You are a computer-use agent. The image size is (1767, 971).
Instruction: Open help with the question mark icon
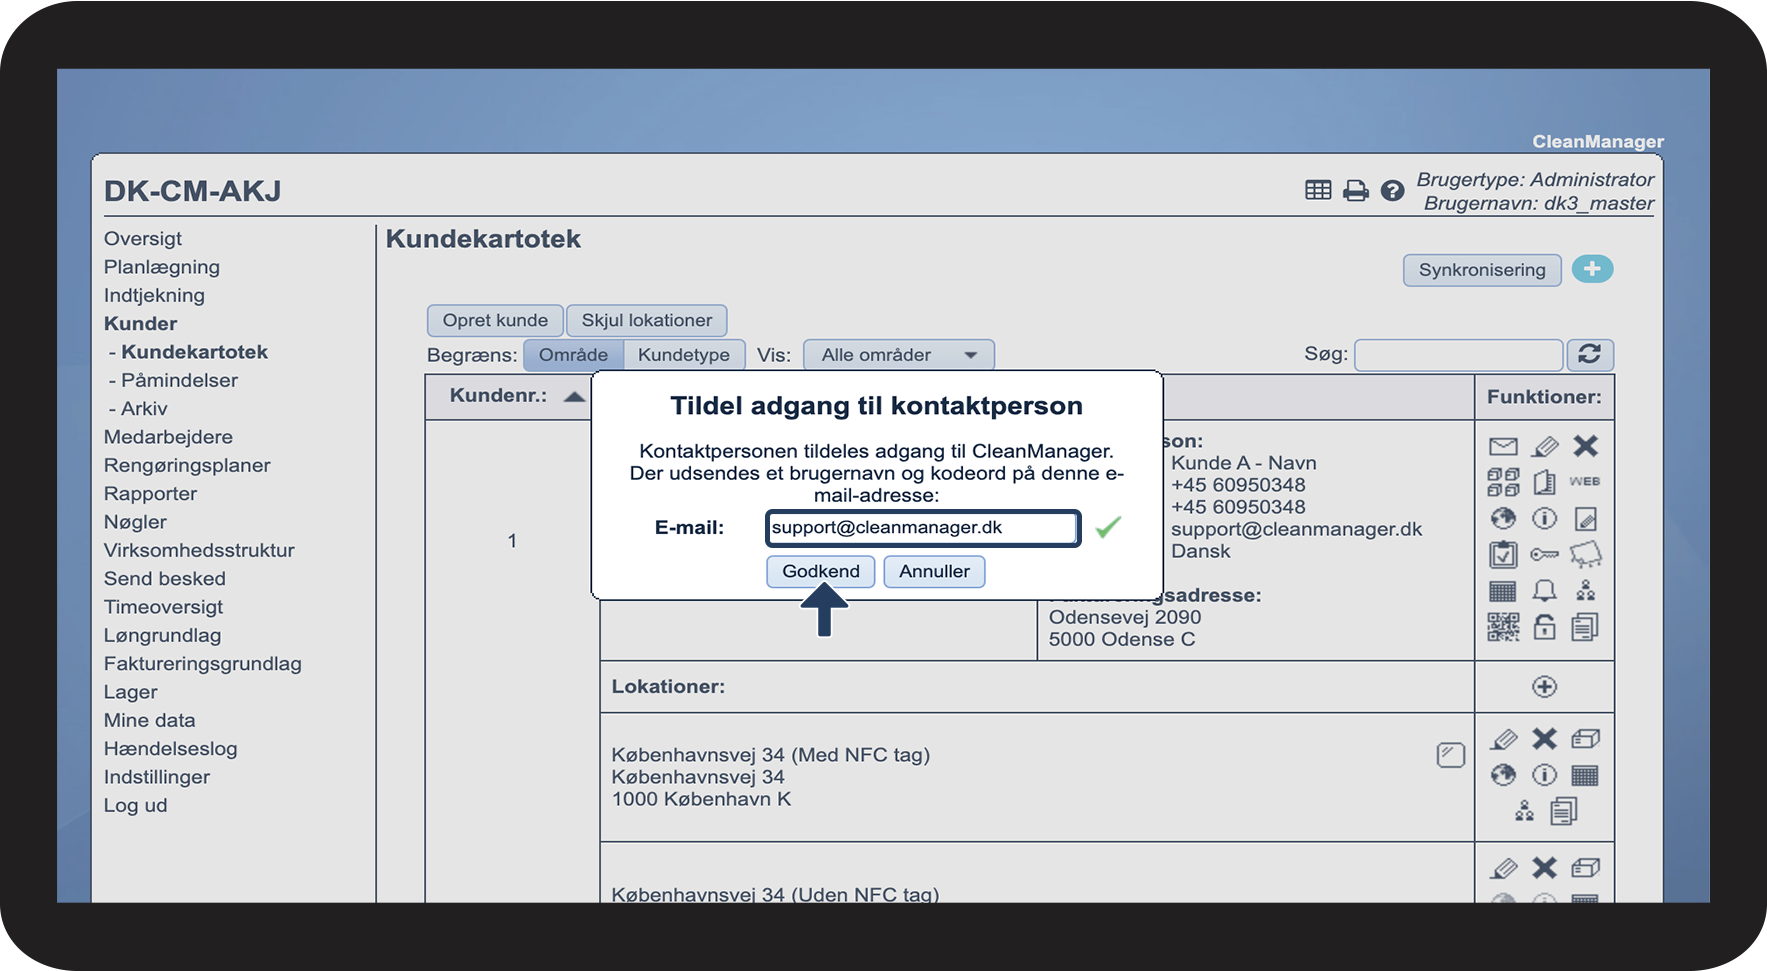click(1392, 190)
